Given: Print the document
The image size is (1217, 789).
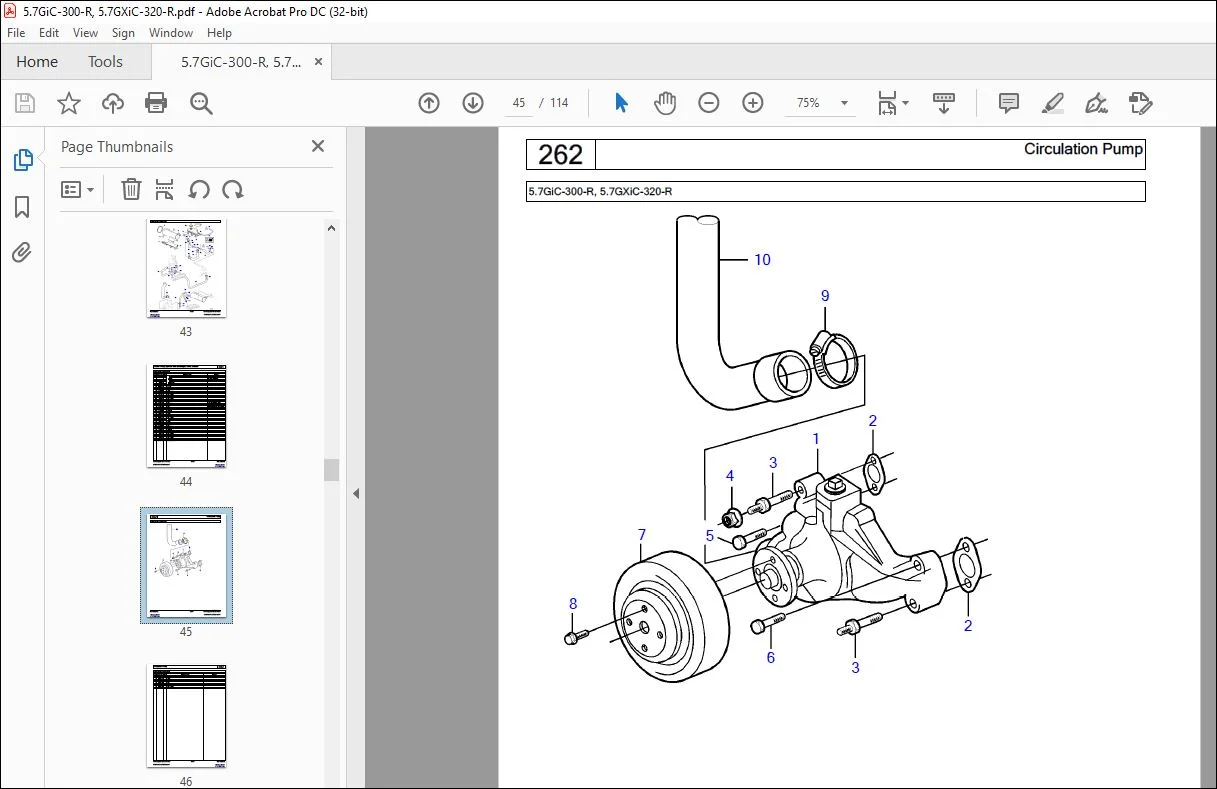Looking at the screenshot, I should (156, 103).
